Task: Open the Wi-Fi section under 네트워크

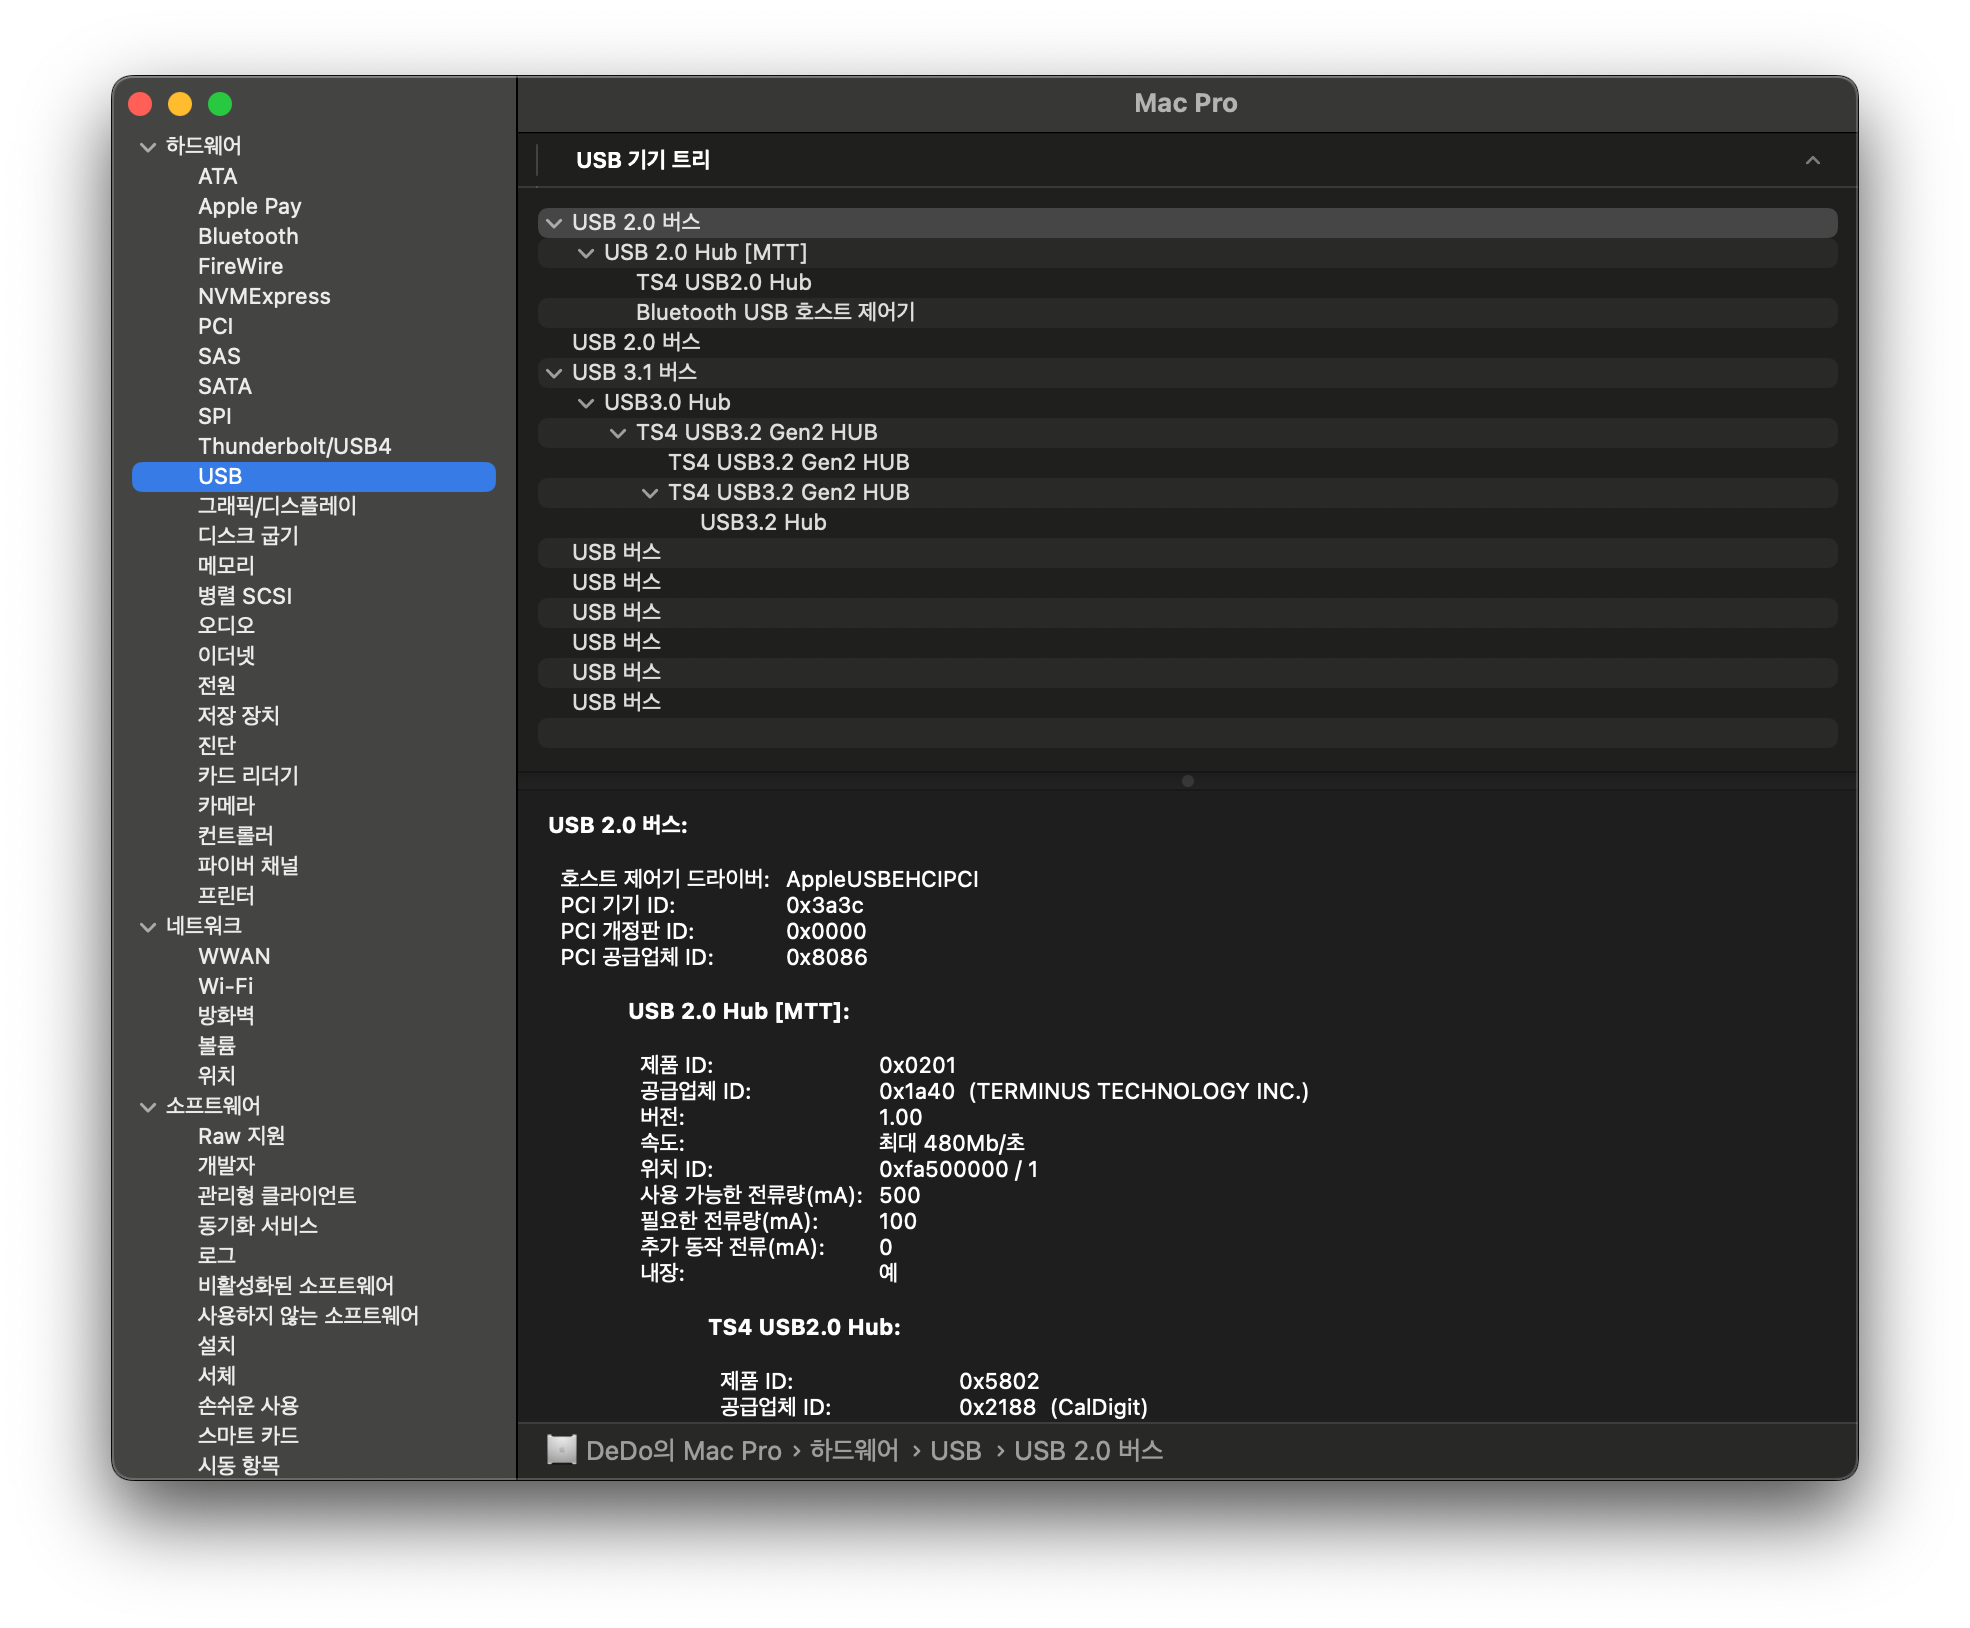Action: pos(224,986)
